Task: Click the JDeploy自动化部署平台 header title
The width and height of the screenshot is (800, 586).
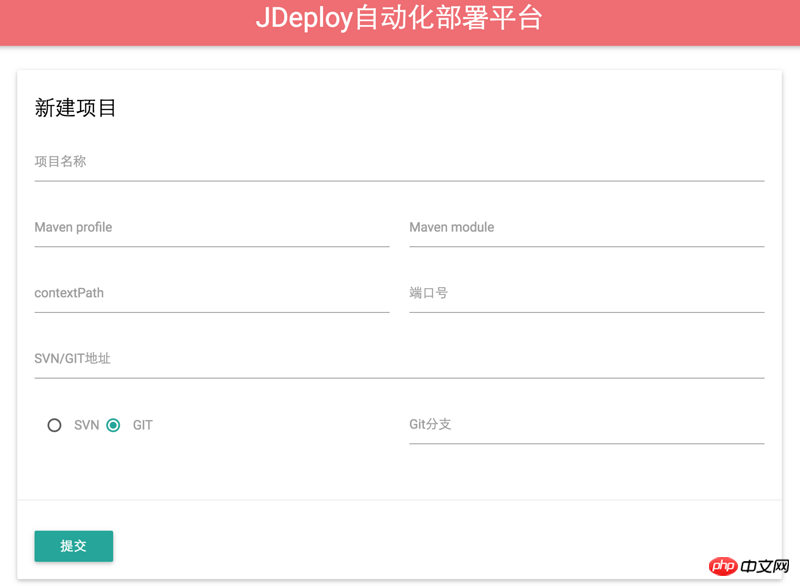Action: pyautogui.click(x=398, y=18)
